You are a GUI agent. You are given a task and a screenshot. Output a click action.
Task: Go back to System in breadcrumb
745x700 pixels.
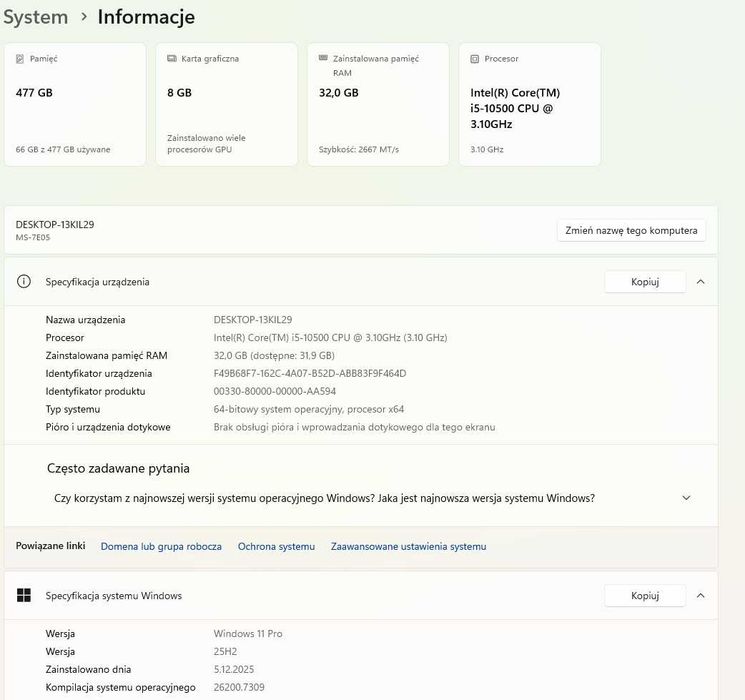click(35, 17)
